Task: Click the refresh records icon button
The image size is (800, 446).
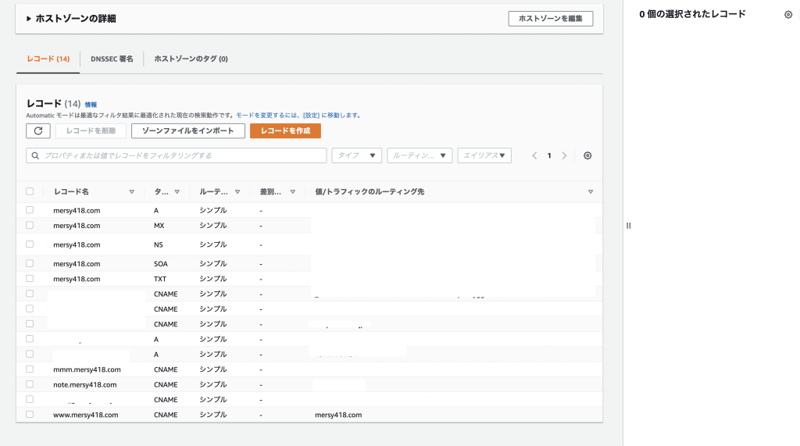Action: [38, 131]
